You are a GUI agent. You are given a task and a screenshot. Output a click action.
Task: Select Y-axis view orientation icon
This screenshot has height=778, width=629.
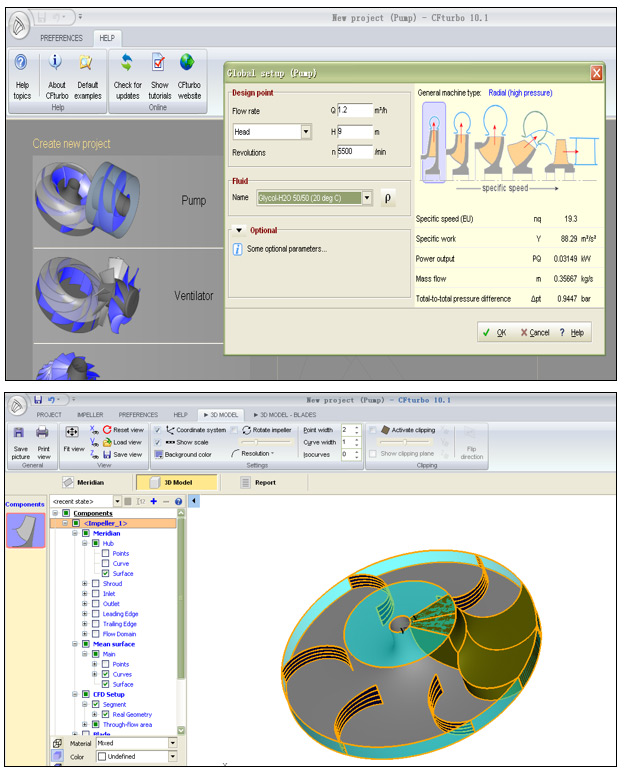[x=94, y=442]
